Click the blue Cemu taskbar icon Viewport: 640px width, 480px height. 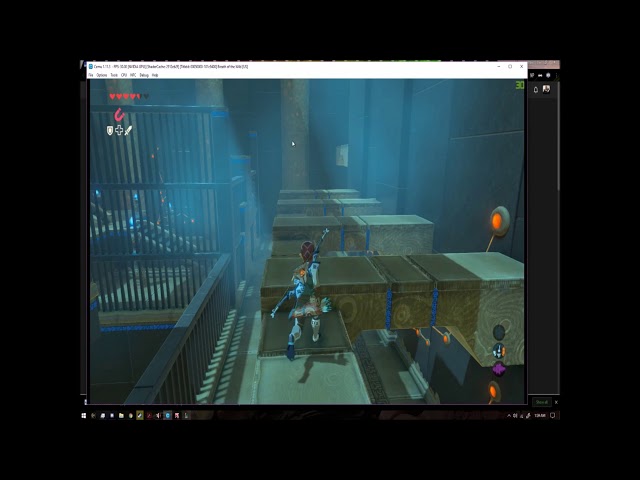167,416
